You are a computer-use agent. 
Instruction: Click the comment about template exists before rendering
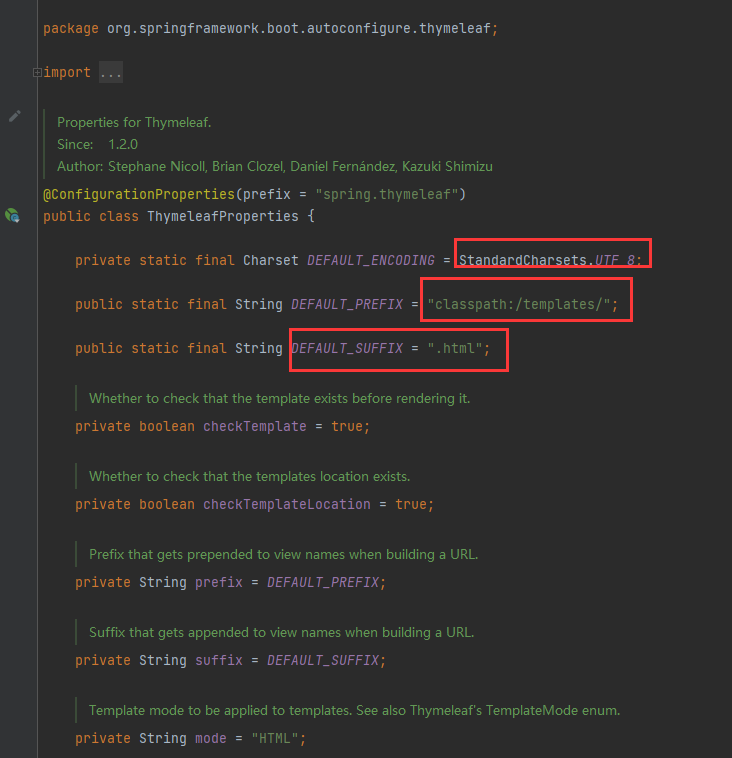click(x=279, y=398)
